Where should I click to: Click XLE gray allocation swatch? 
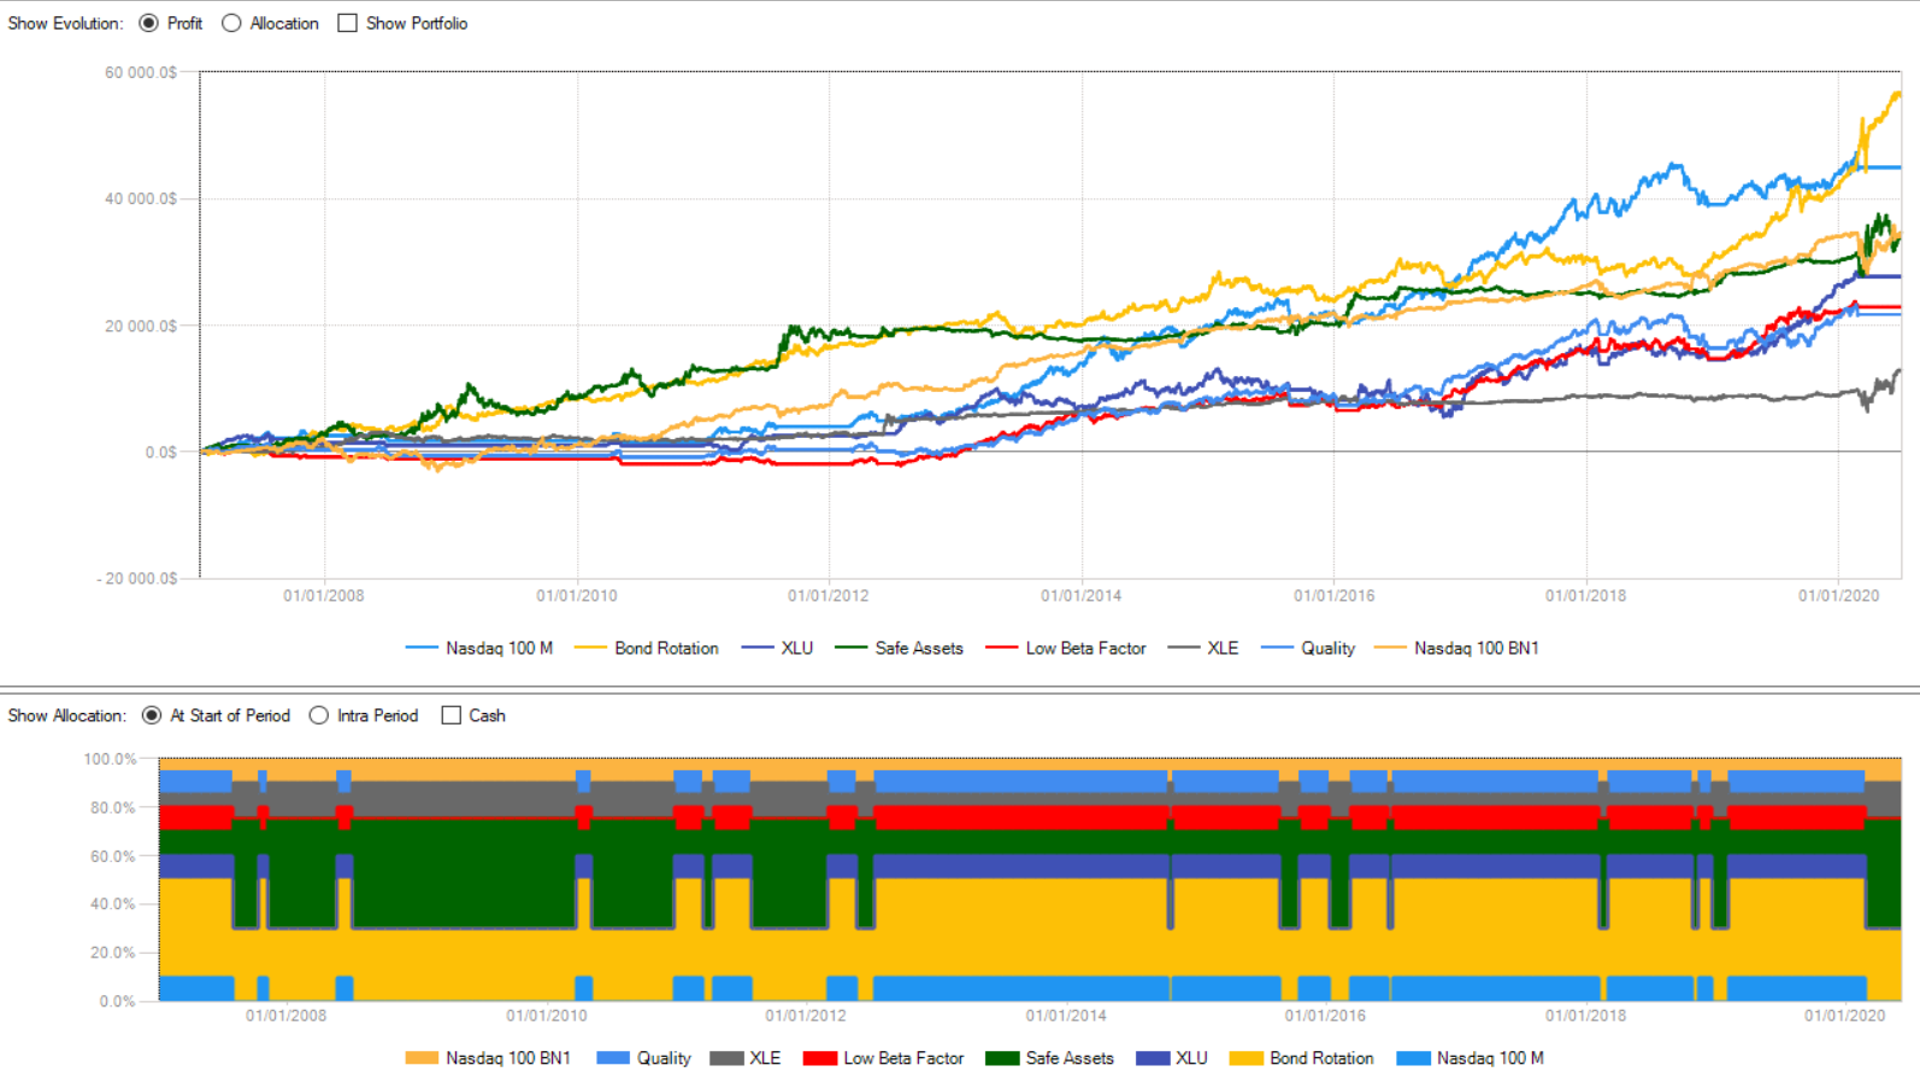727,1058
